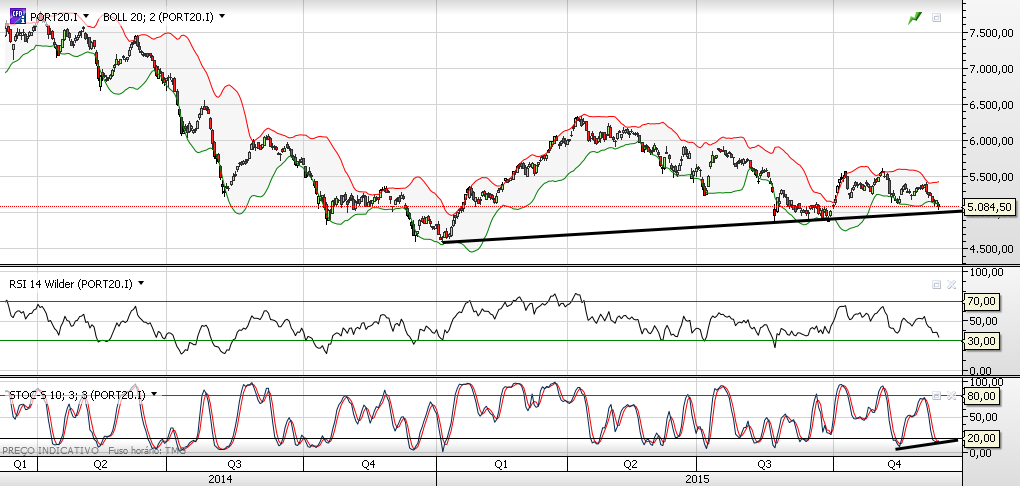Screen dimensions: 1020x486
Task: Maximize the RSI 14 Wilder pane
Action: pos(937,284)
